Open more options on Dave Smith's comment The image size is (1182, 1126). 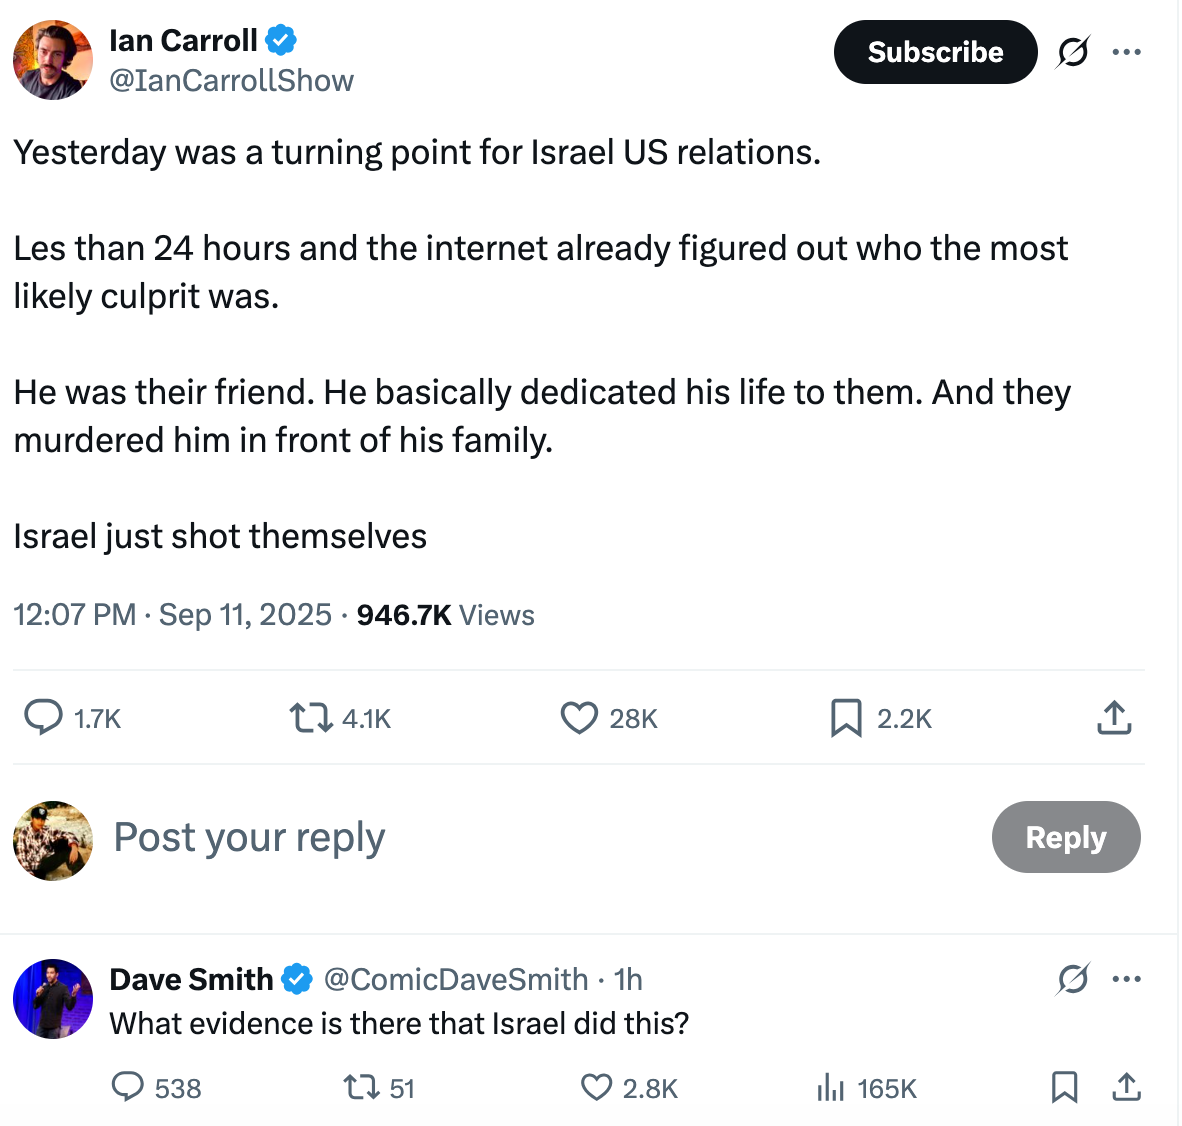click(x=1127, y=979)
